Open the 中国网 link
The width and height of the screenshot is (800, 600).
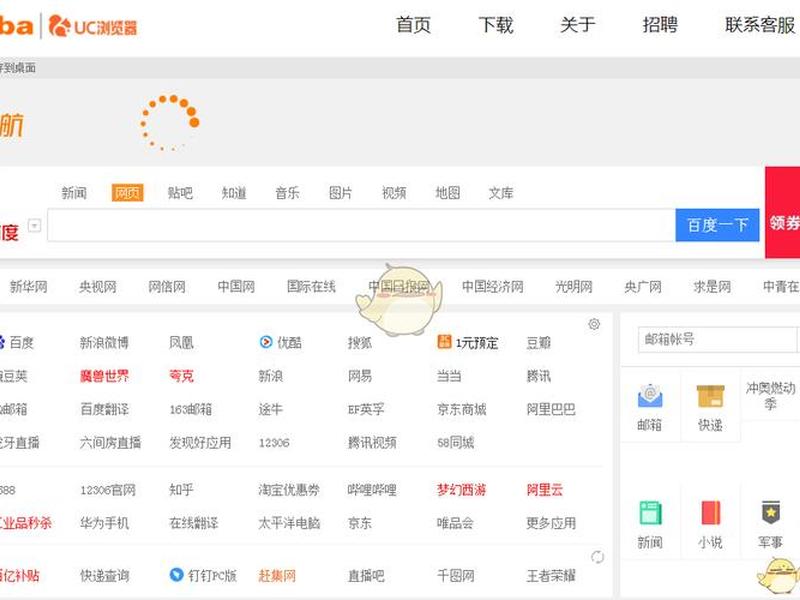tap(236, 287)
